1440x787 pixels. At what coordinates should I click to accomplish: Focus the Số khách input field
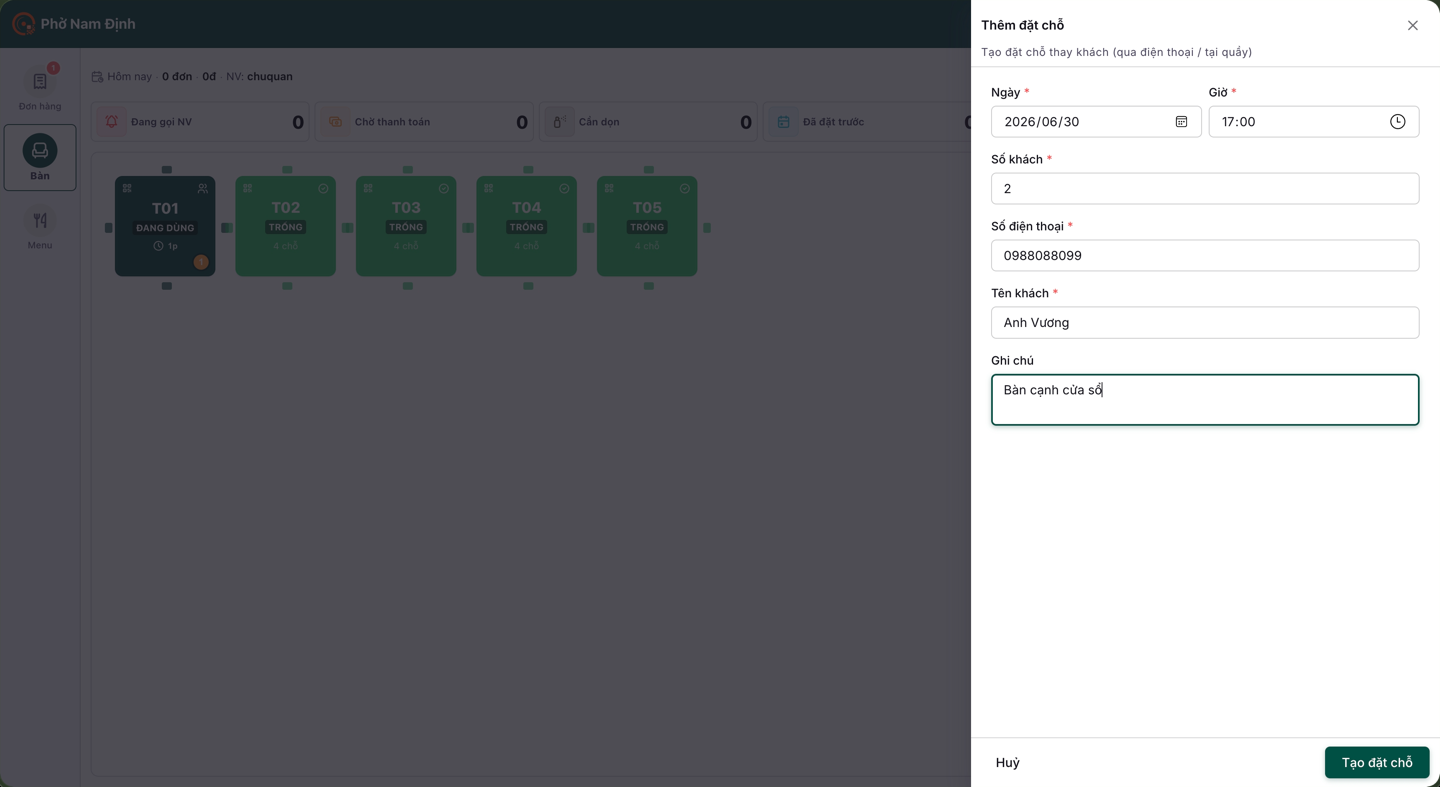click(1205, 189)
